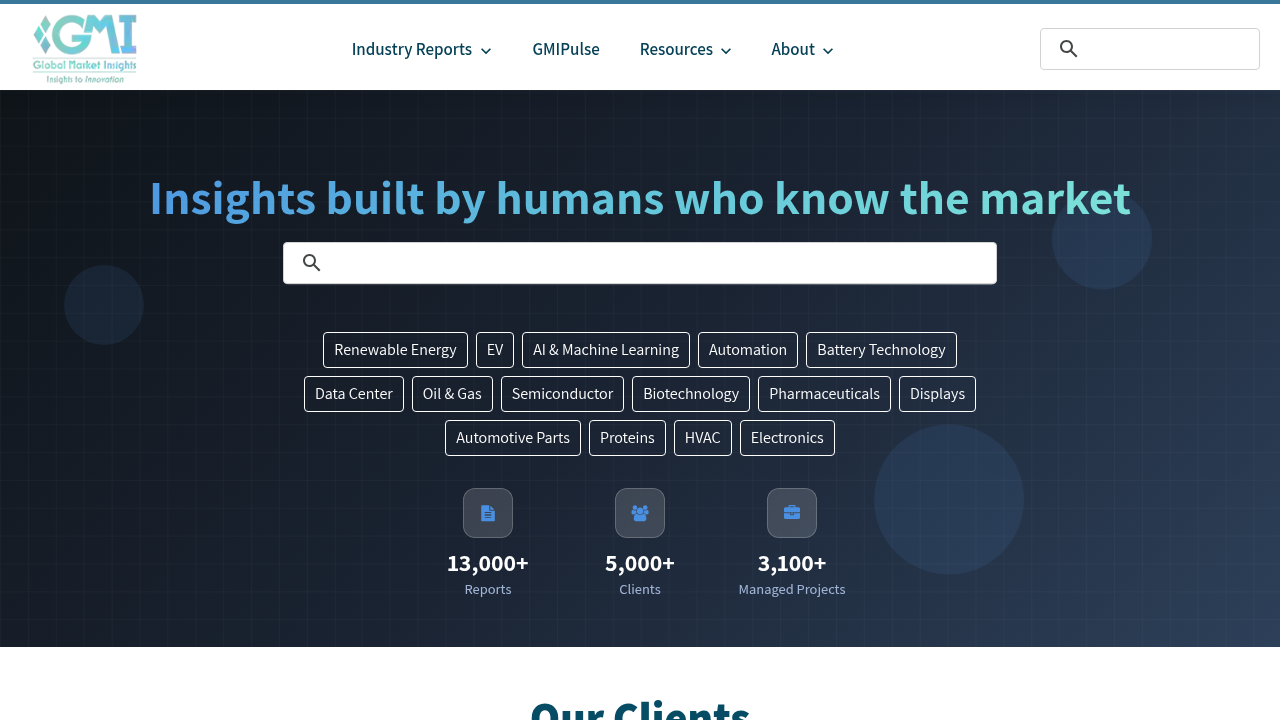Expand the About menu chevron
The width and height of the screenshot is (1280, 720).
pyautogui.click(x=828, y=51)
